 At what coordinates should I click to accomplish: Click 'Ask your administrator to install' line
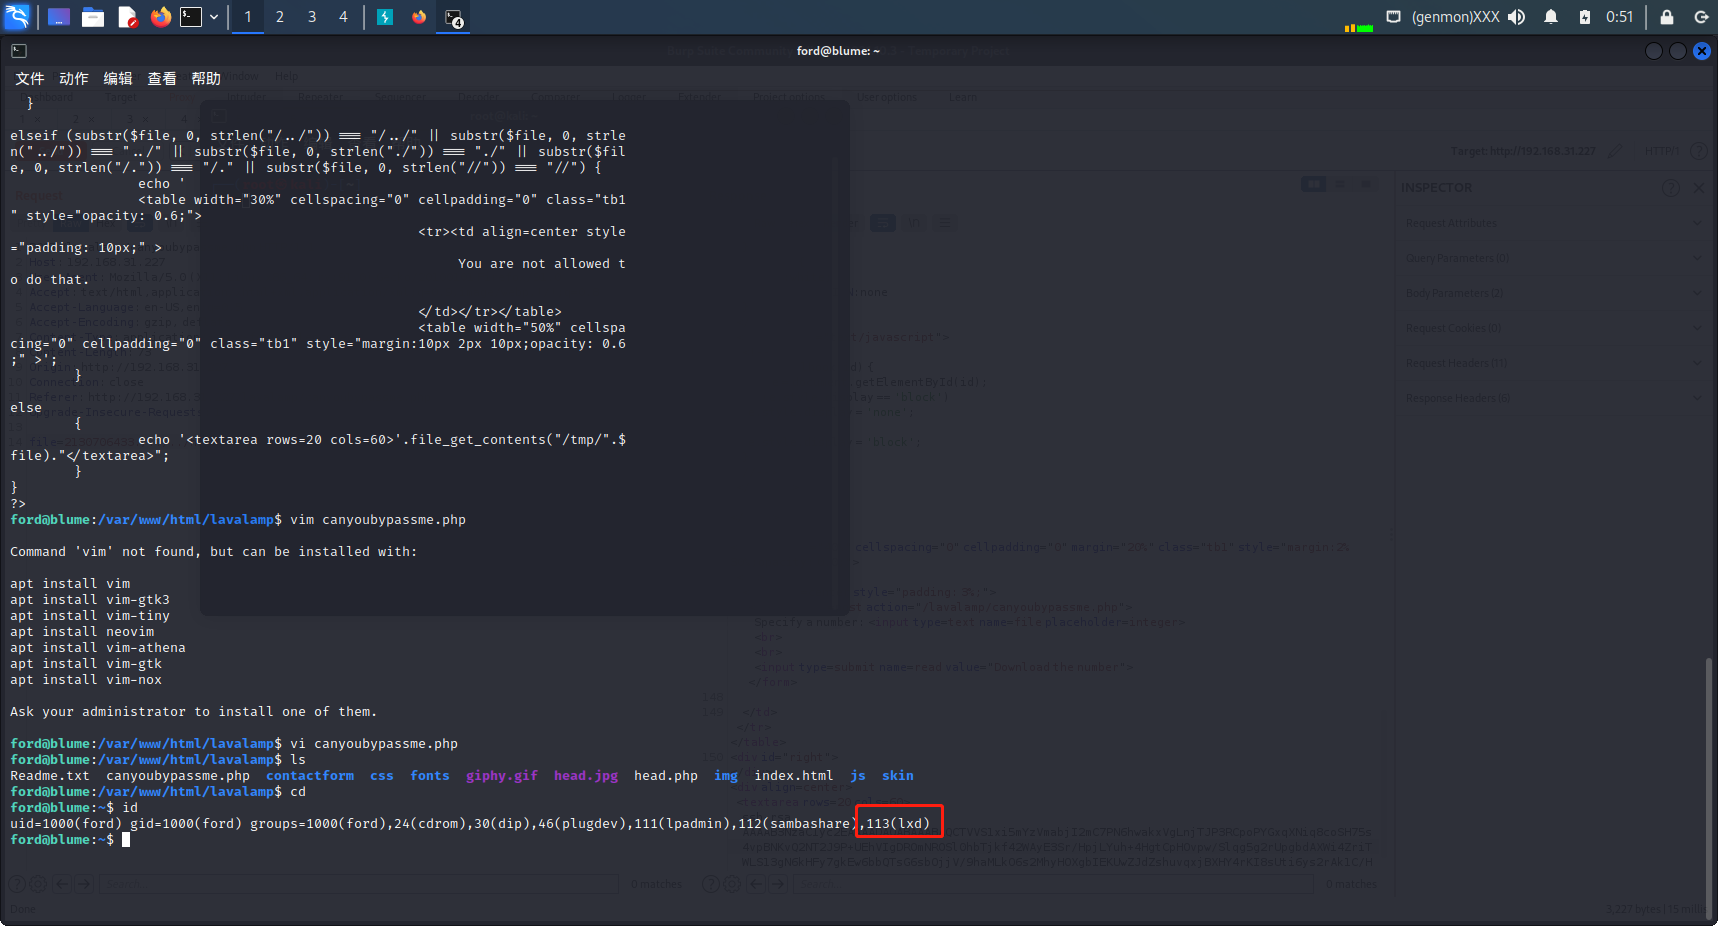[x=194, y=712]
